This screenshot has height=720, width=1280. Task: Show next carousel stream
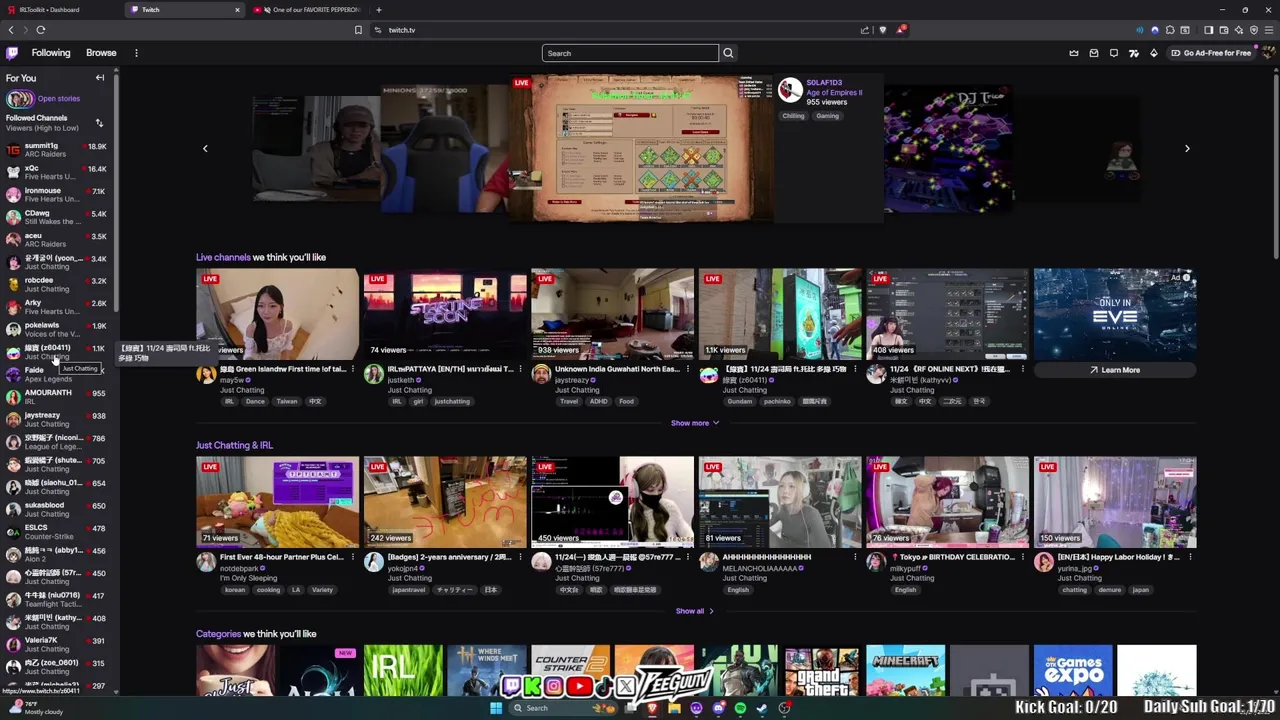[x=1187, y=148]
